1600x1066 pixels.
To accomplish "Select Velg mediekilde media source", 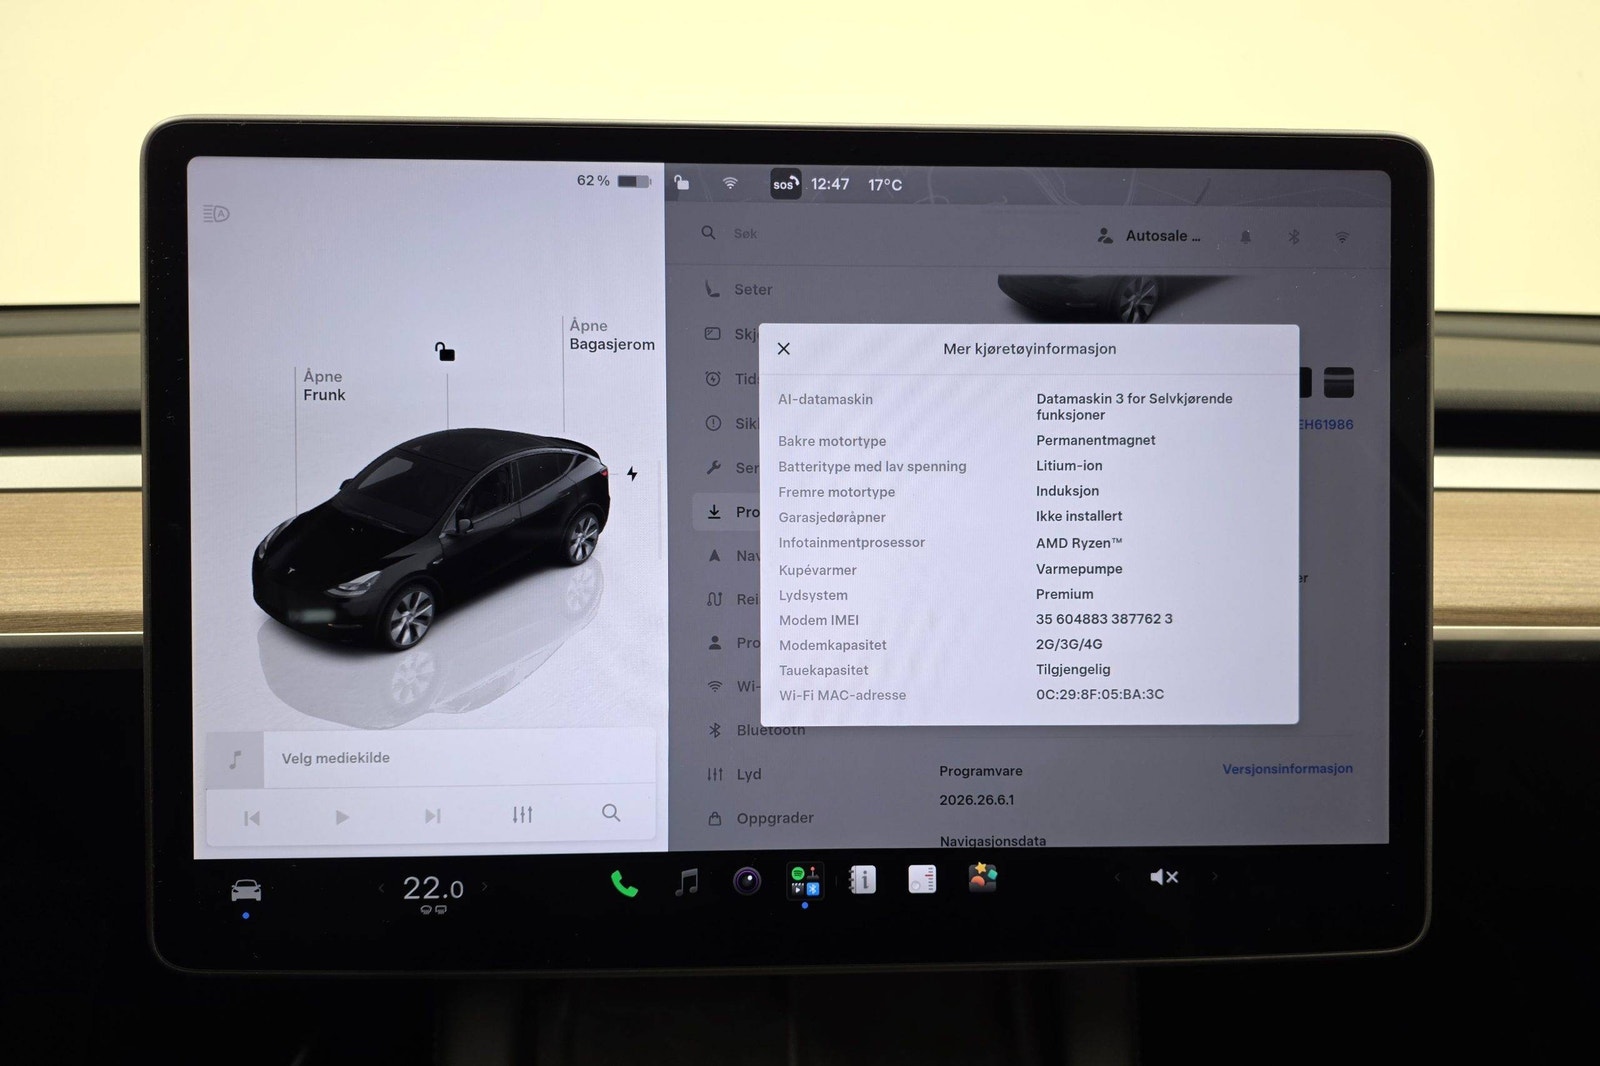I will pyautogui.click(x=335, y=758).
